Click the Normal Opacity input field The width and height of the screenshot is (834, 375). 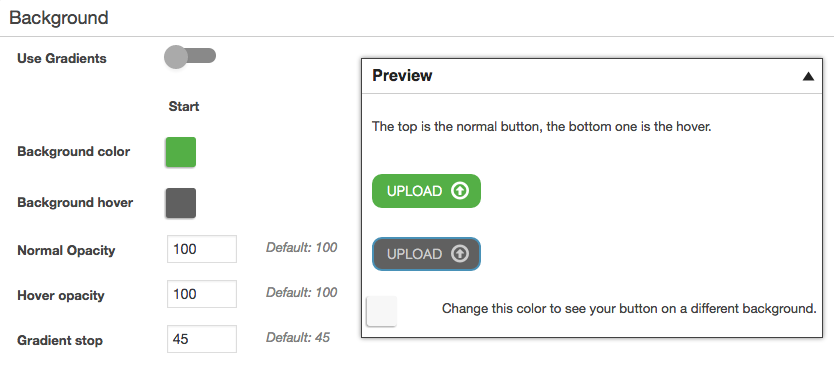click(x=202, y=249)
